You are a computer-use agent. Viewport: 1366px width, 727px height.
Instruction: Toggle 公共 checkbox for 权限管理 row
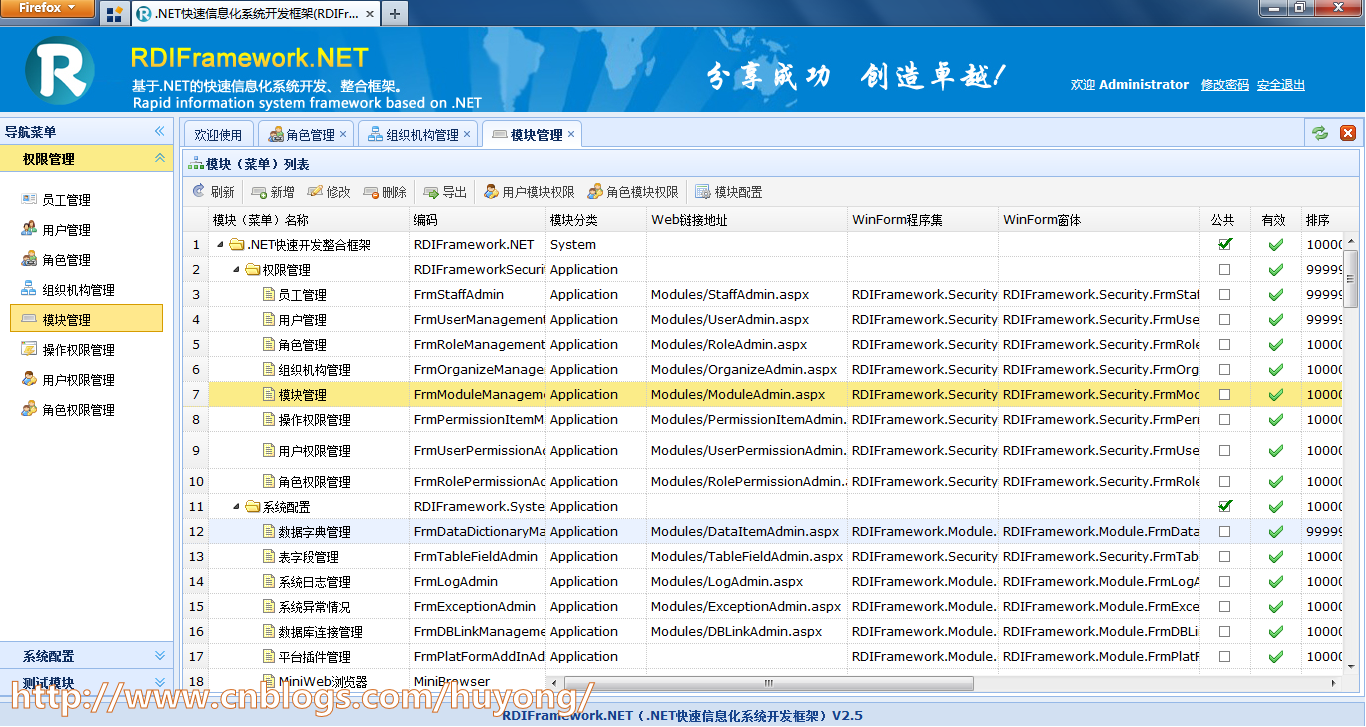click(x=1225, y=269)
